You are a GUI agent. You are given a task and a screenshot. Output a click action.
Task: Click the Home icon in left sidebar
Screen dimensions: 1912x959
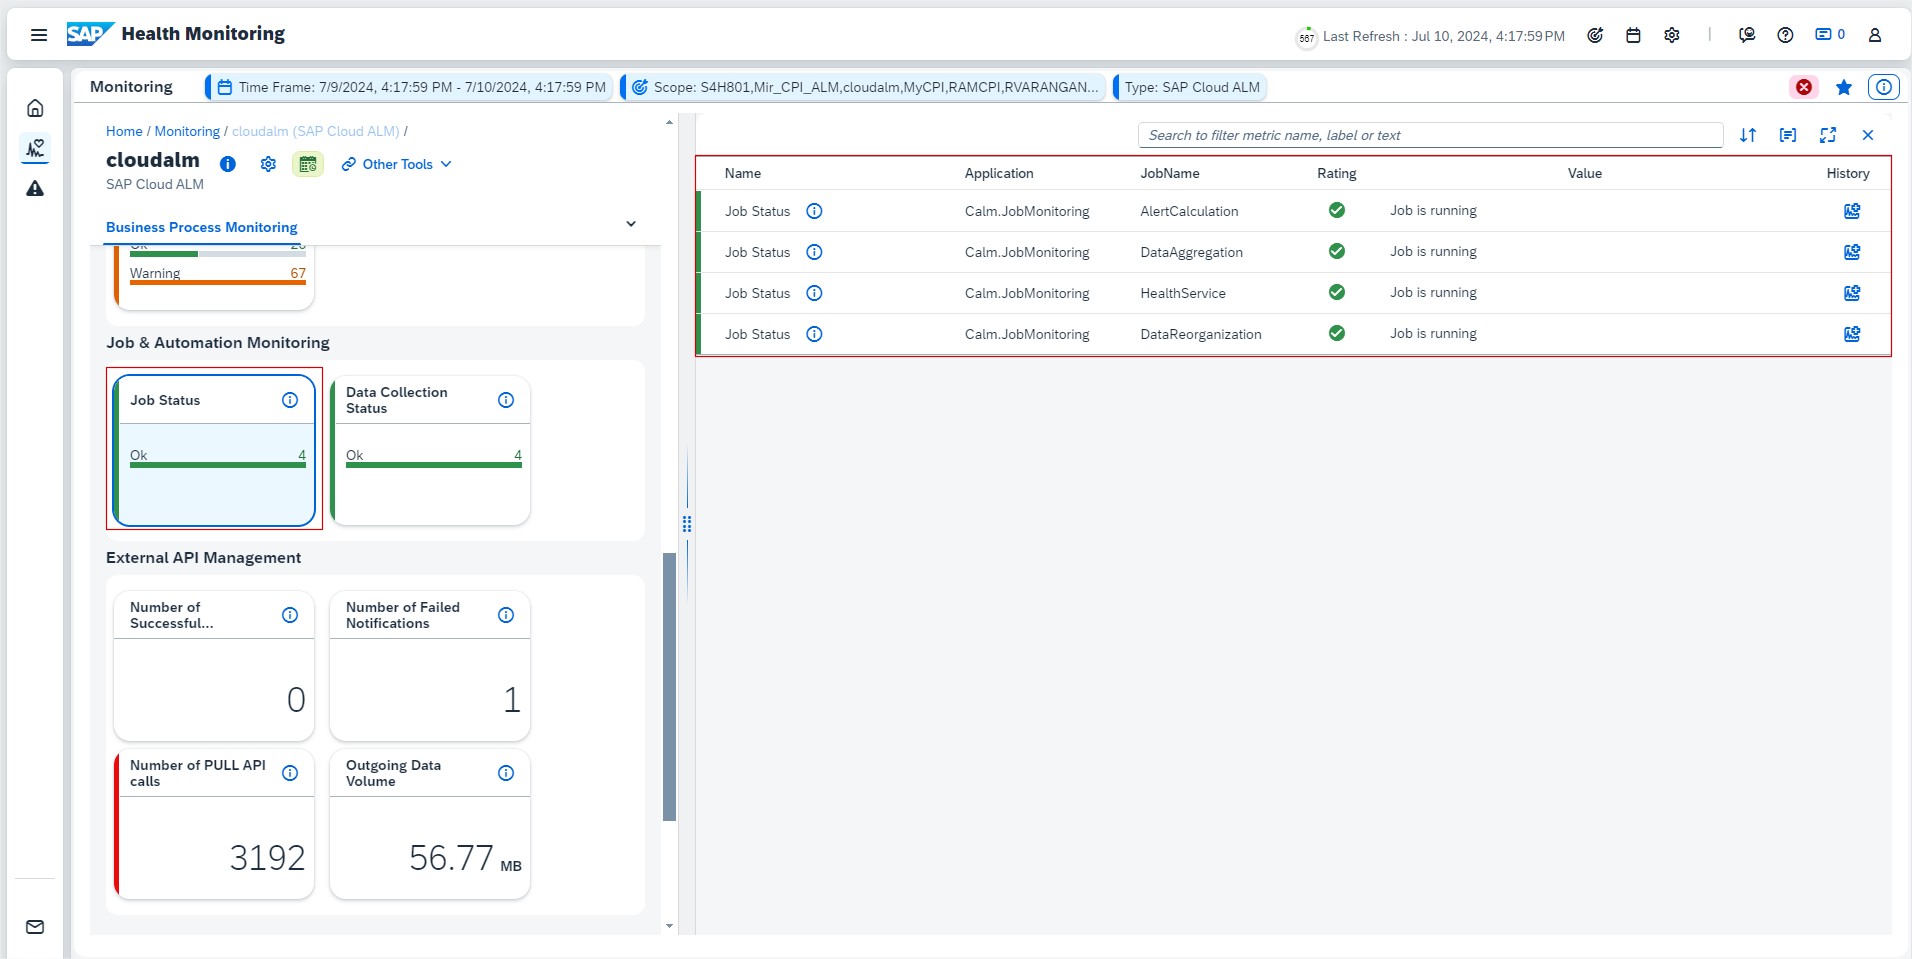point(35,108)
